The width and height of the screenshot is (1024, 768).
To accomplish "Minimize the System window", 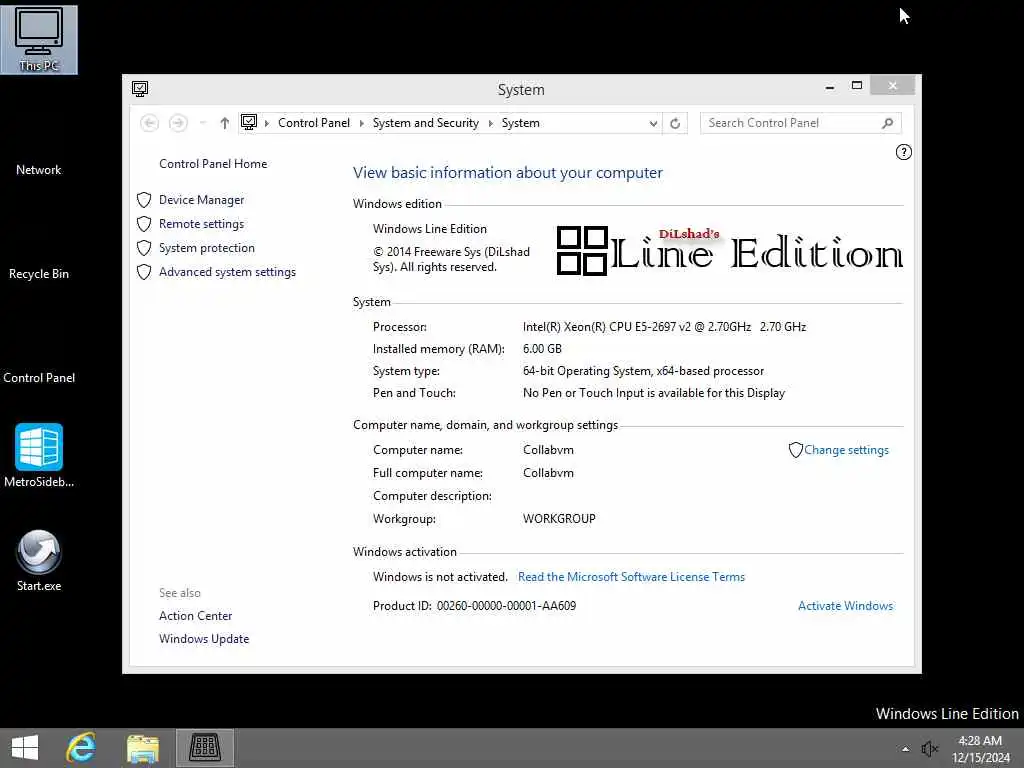I will click(x=829, y=86).
